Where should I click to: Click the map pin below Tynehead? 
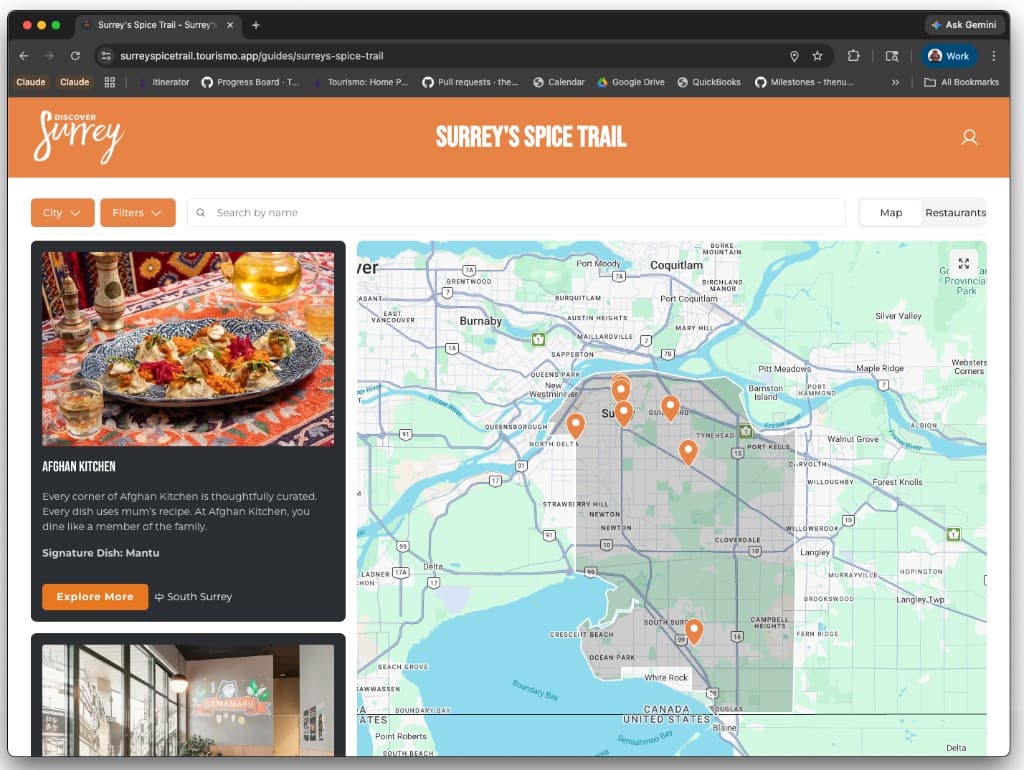coord(688,451)
